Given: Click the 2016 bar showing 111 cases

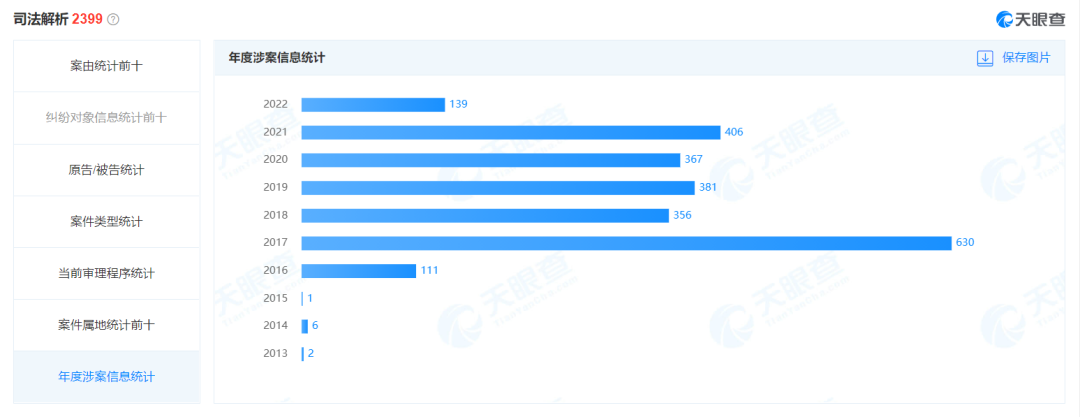Looking at the screenshot, I should pyautogui.click(x=359, y=270).
